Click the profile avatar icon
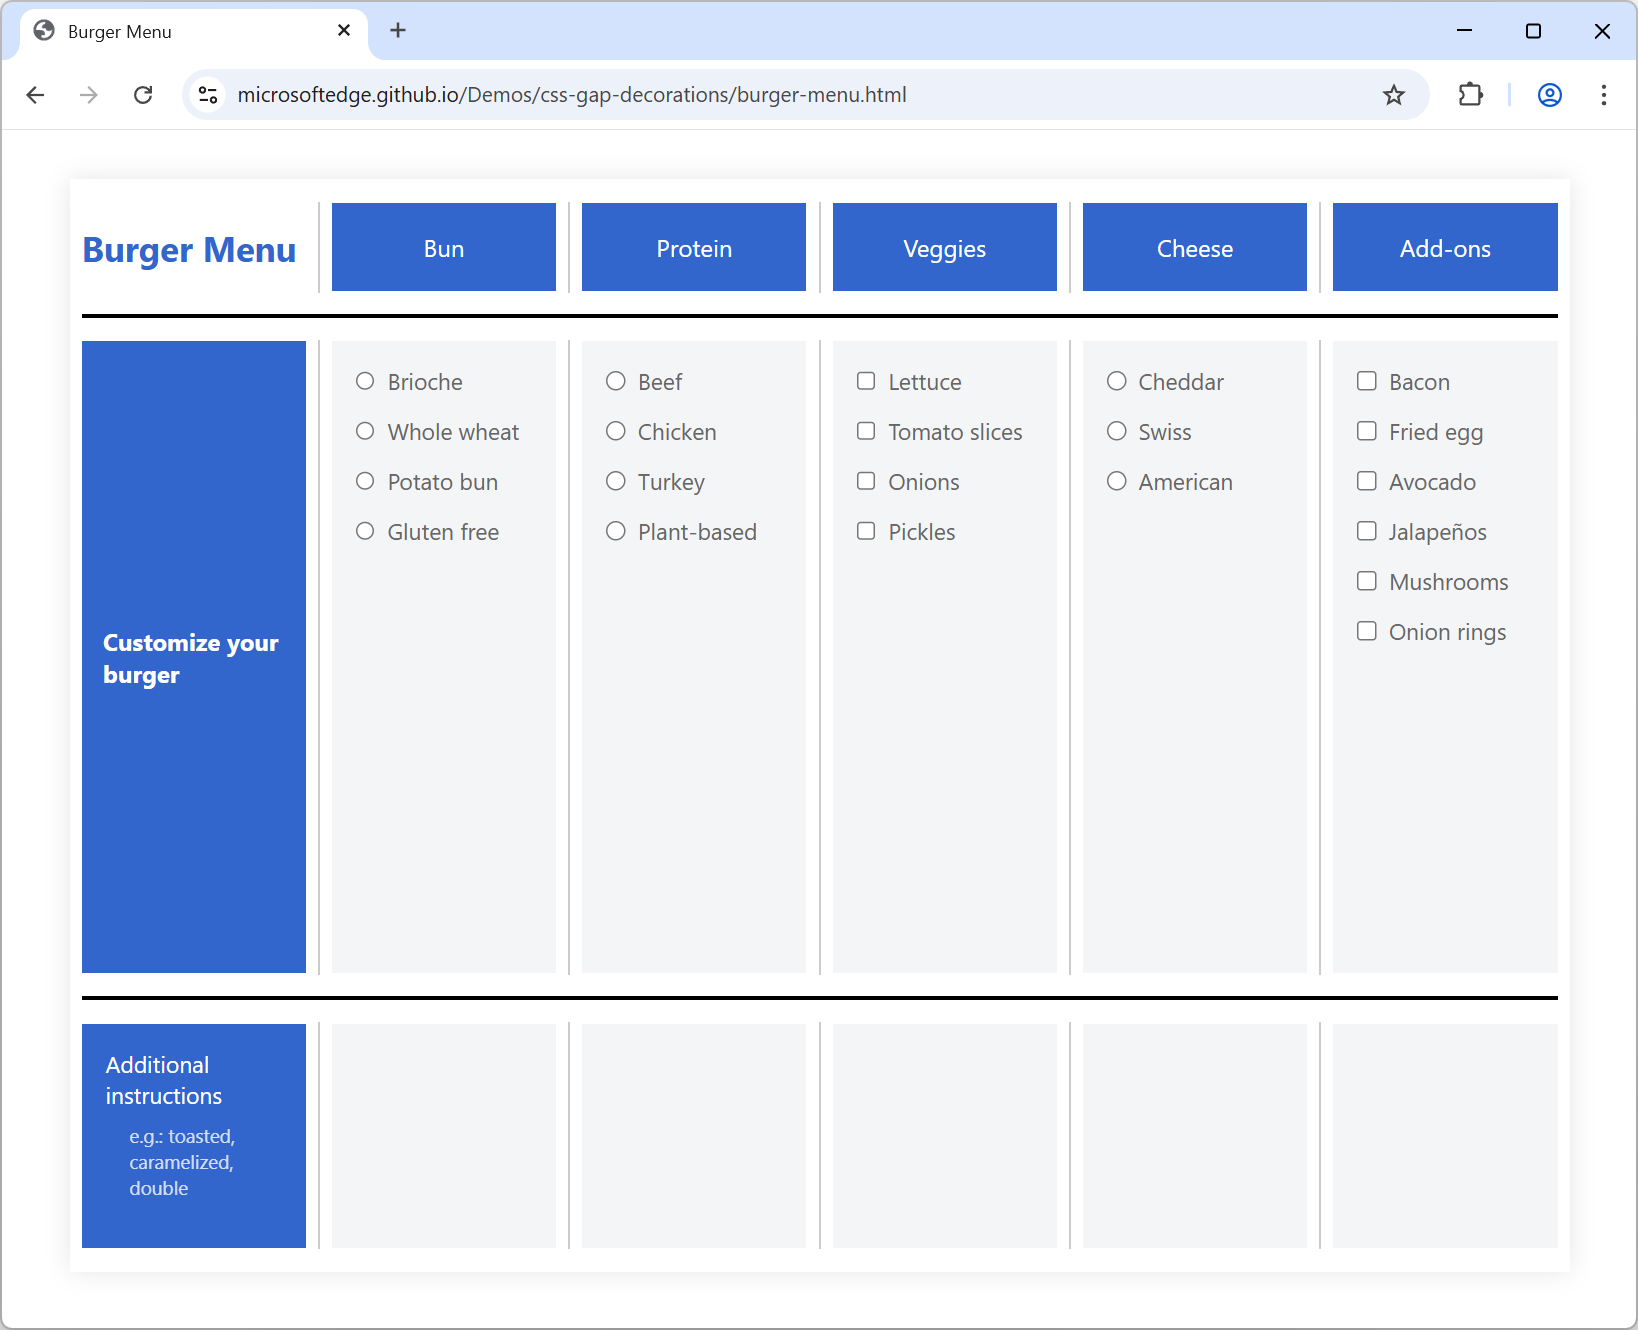1638x1330 pixels. 1549,95
